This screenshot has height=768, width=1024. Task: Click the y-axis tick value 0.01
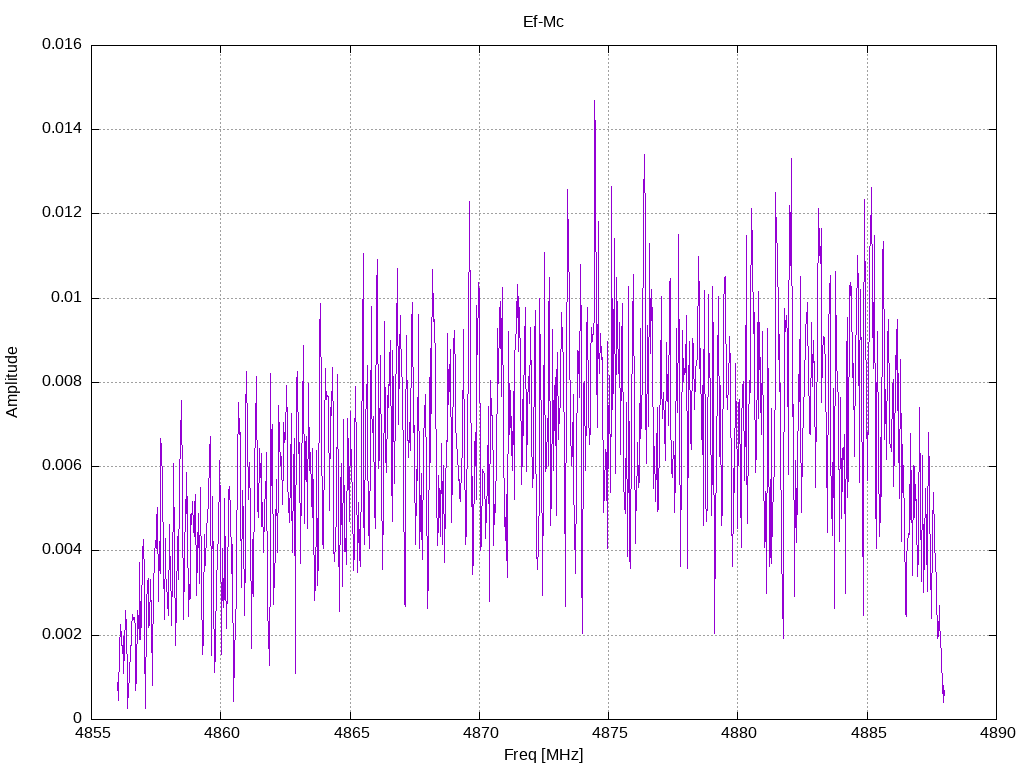click(x=67, y=298)
